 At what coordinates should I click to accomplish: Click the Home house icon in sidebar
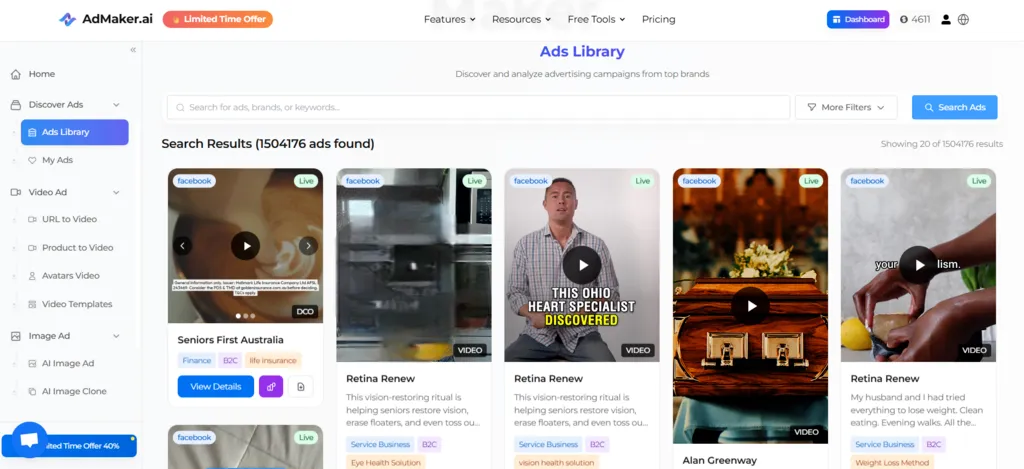click(x=16, y=74)
